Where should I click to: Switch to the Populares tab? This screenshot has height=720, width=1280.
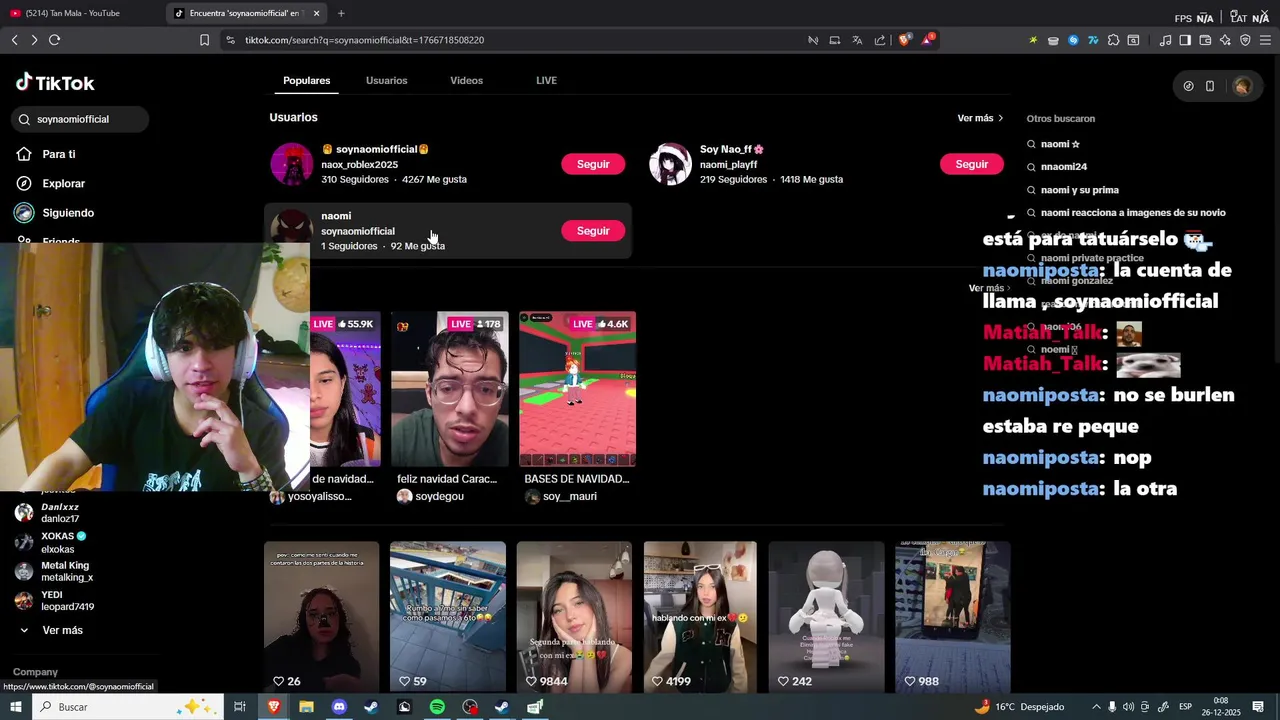(306, 81)
